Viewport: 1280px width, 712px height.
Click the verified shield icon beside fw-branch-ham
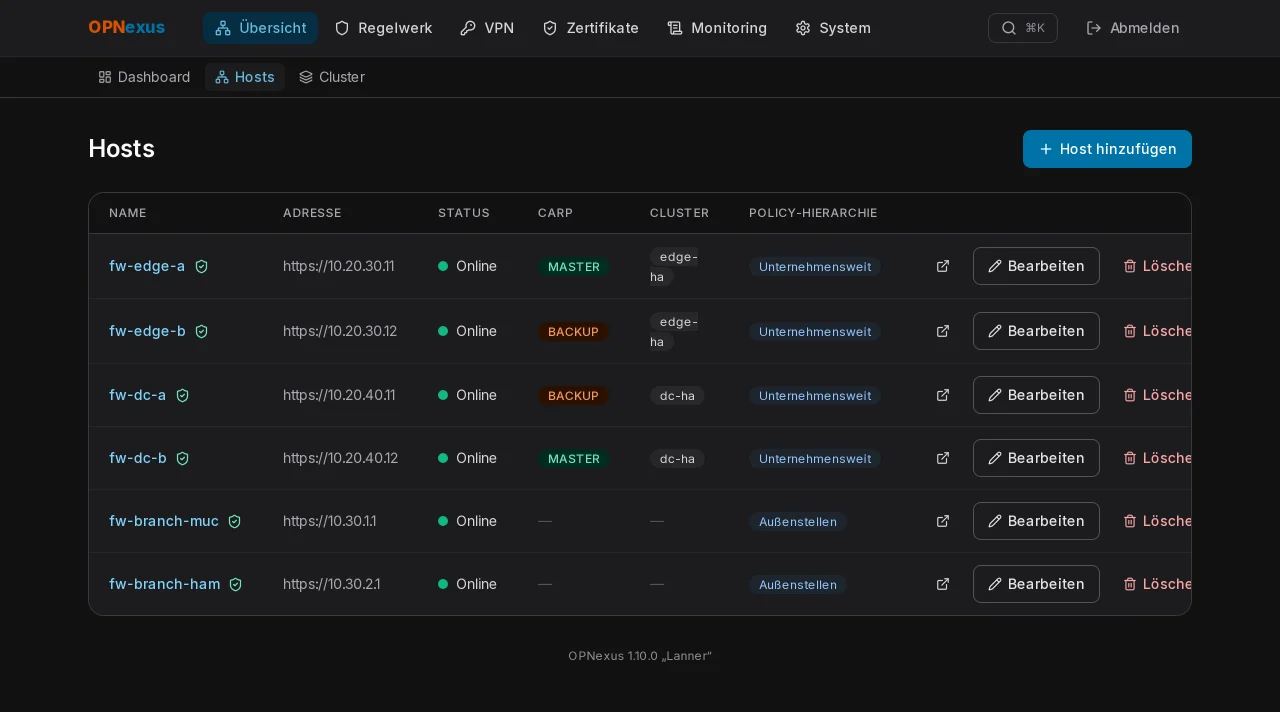(236, 584)
